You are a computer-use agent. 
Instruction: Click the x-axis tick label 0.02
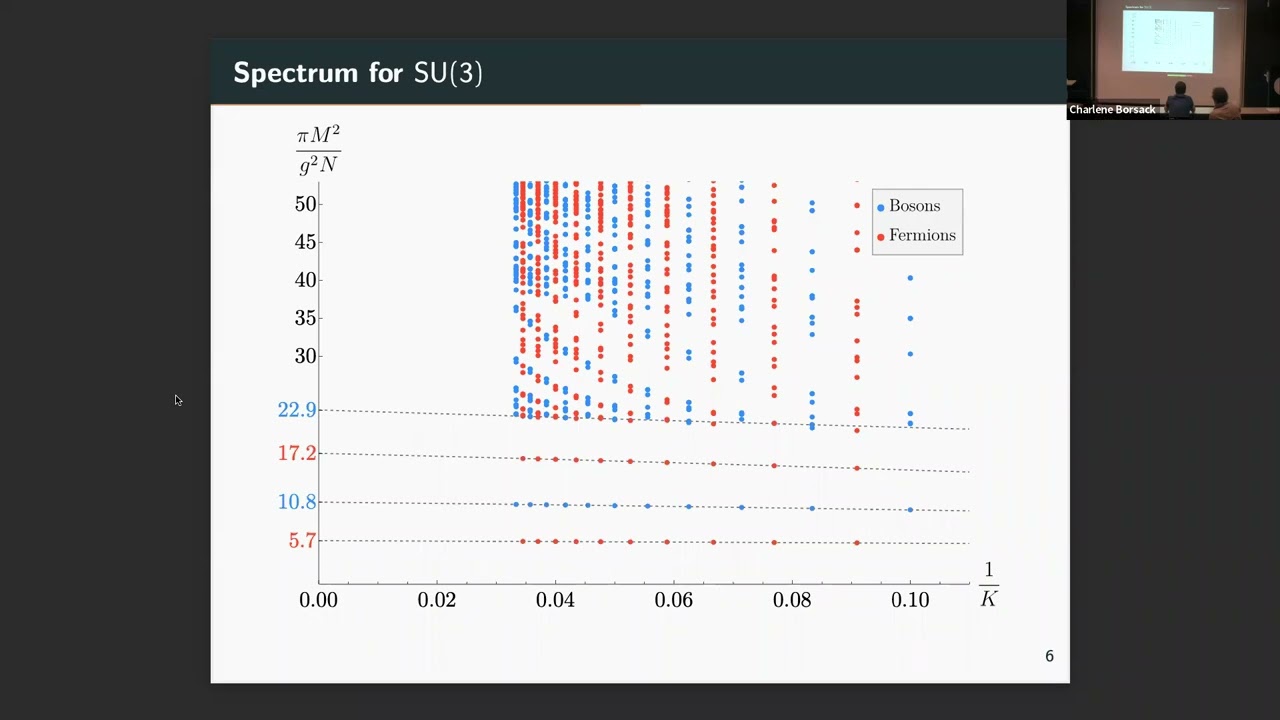pyautogui.click(x=437, y=600)
